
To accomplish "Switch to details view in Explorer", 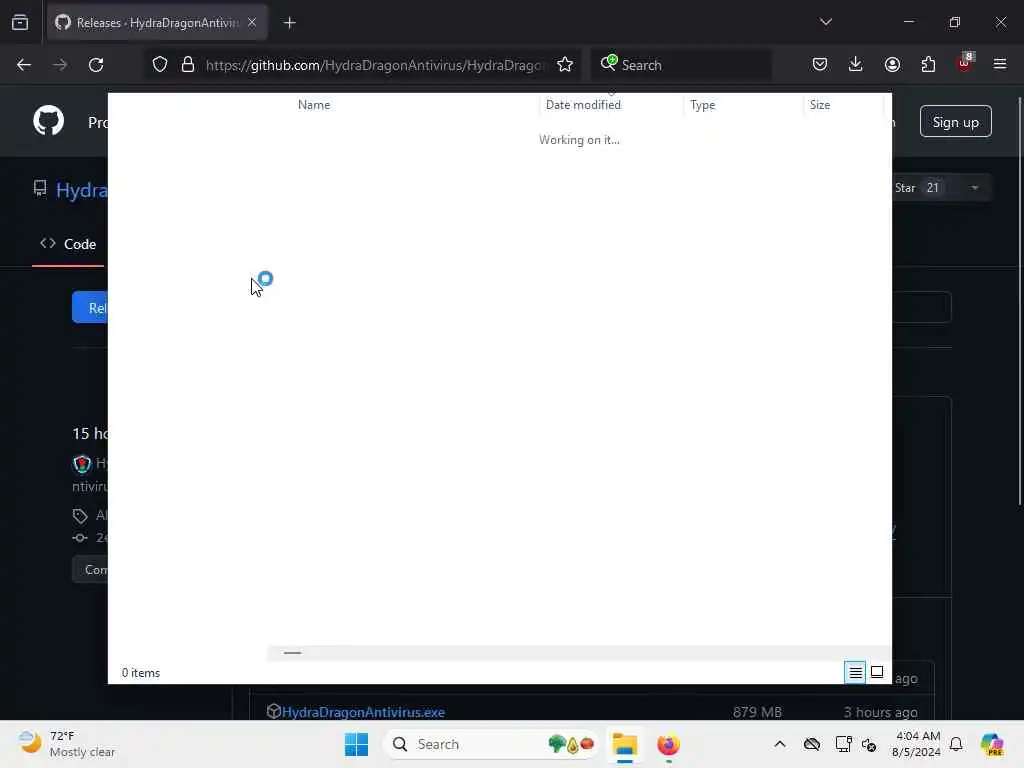I will [x=855, y=672].
